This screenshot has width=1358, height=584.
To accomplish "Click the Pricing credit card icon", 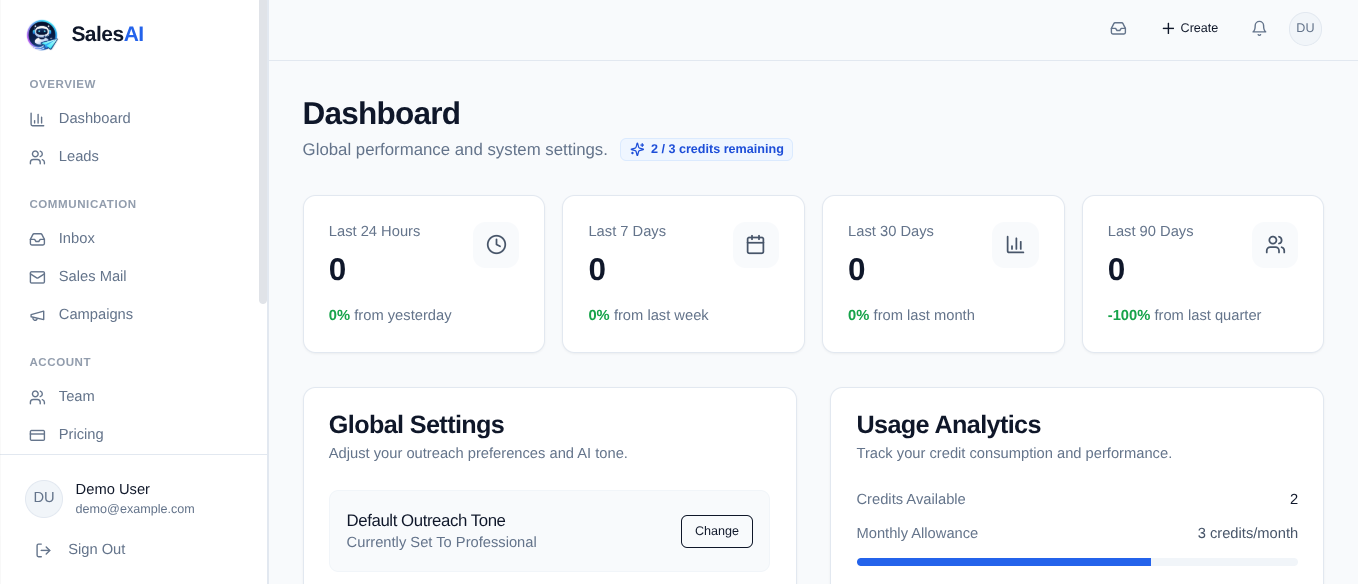I will 37,435.
